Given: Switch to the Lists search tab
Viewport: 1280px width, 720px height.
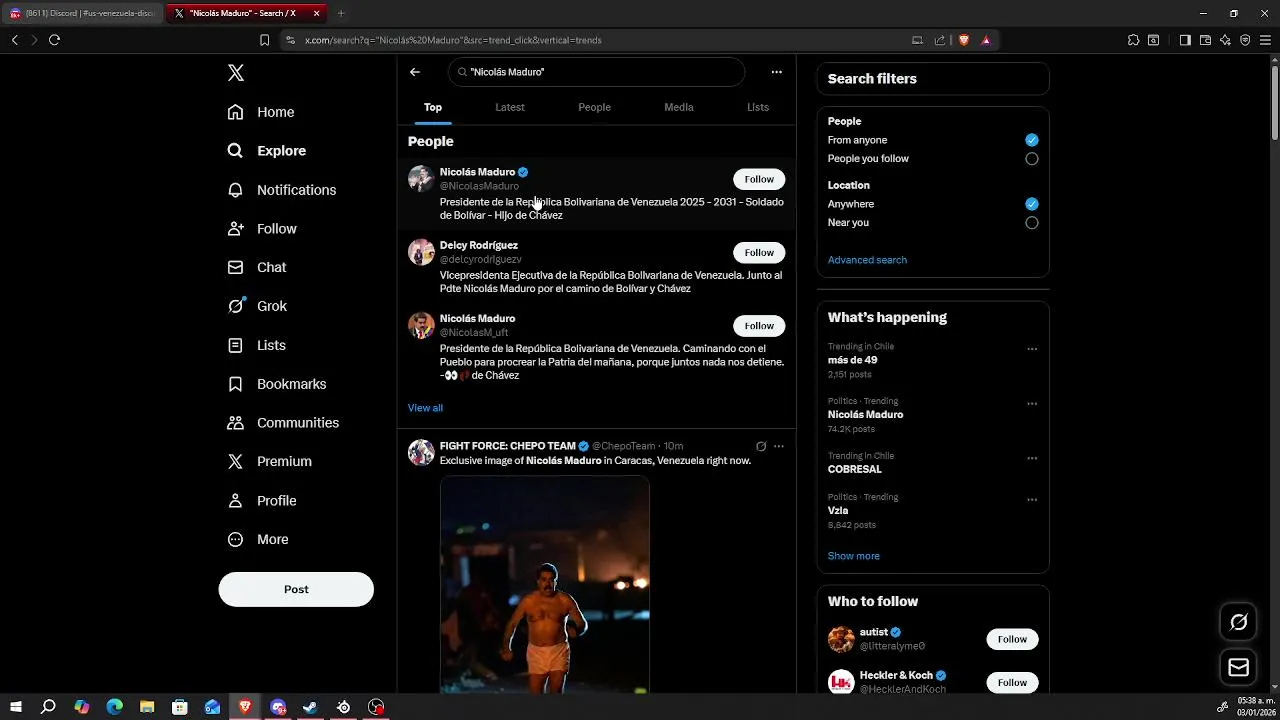Looking at the screenshot, I should (758, 107).
